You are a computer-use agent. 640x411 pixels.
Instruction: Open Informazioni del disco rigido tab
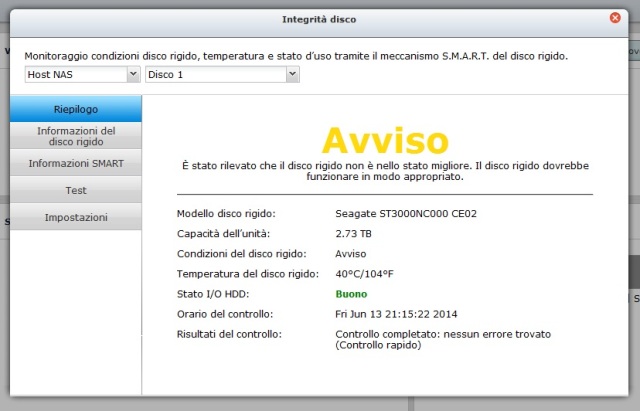(x=76, y=136)
